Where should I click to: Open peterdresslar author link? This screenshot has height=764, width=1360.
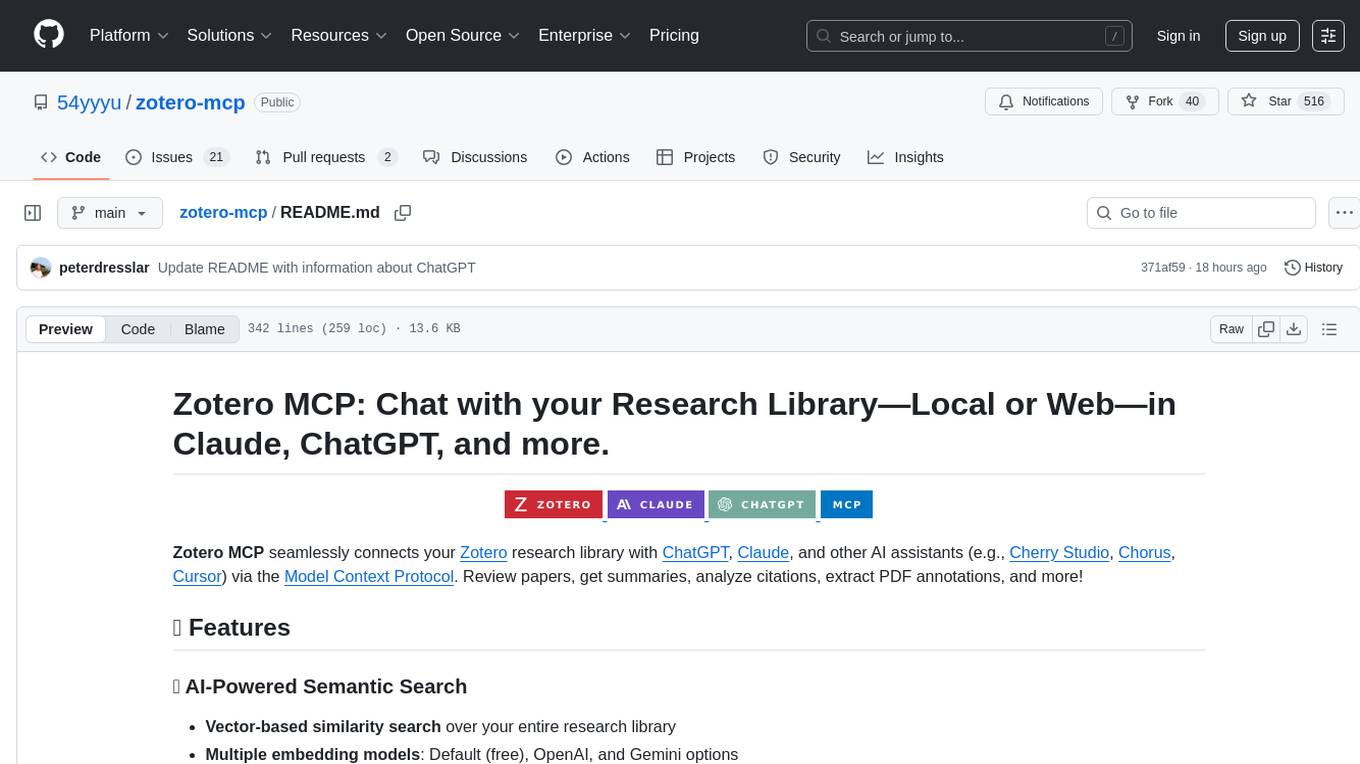[x=104, y=268]
